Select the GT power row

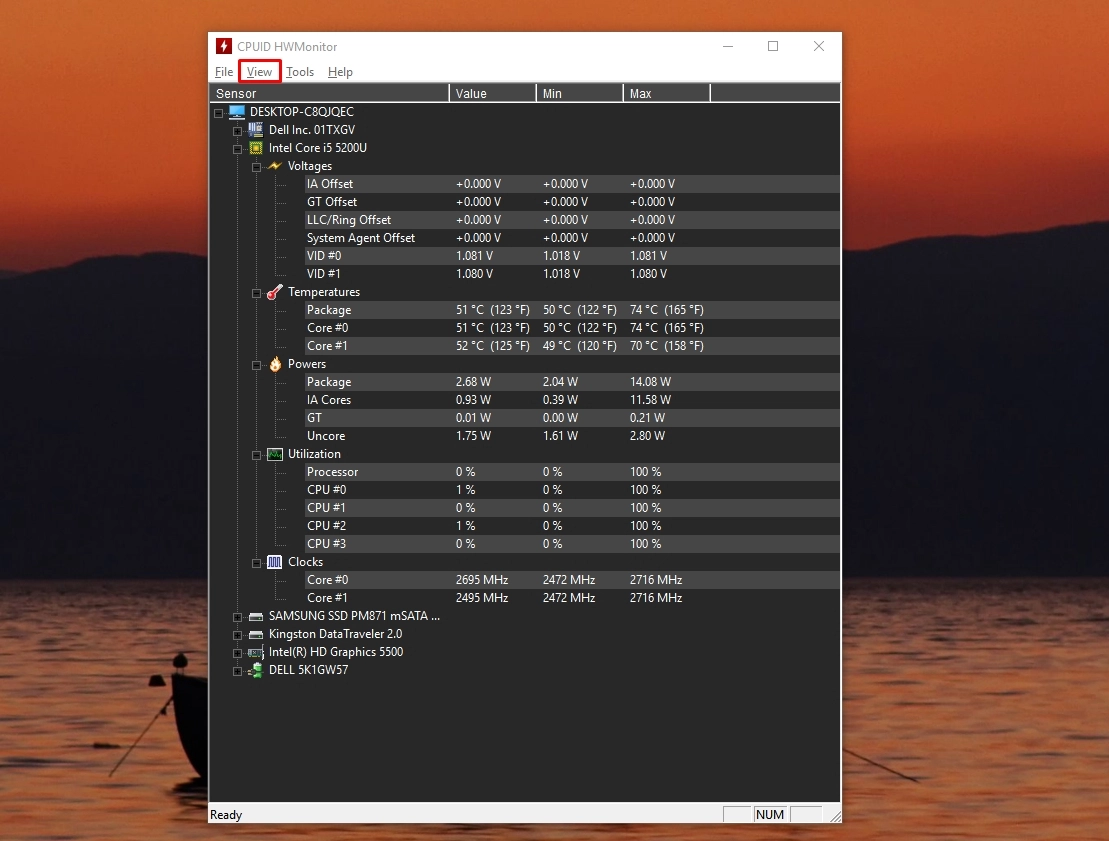[572, 417]
